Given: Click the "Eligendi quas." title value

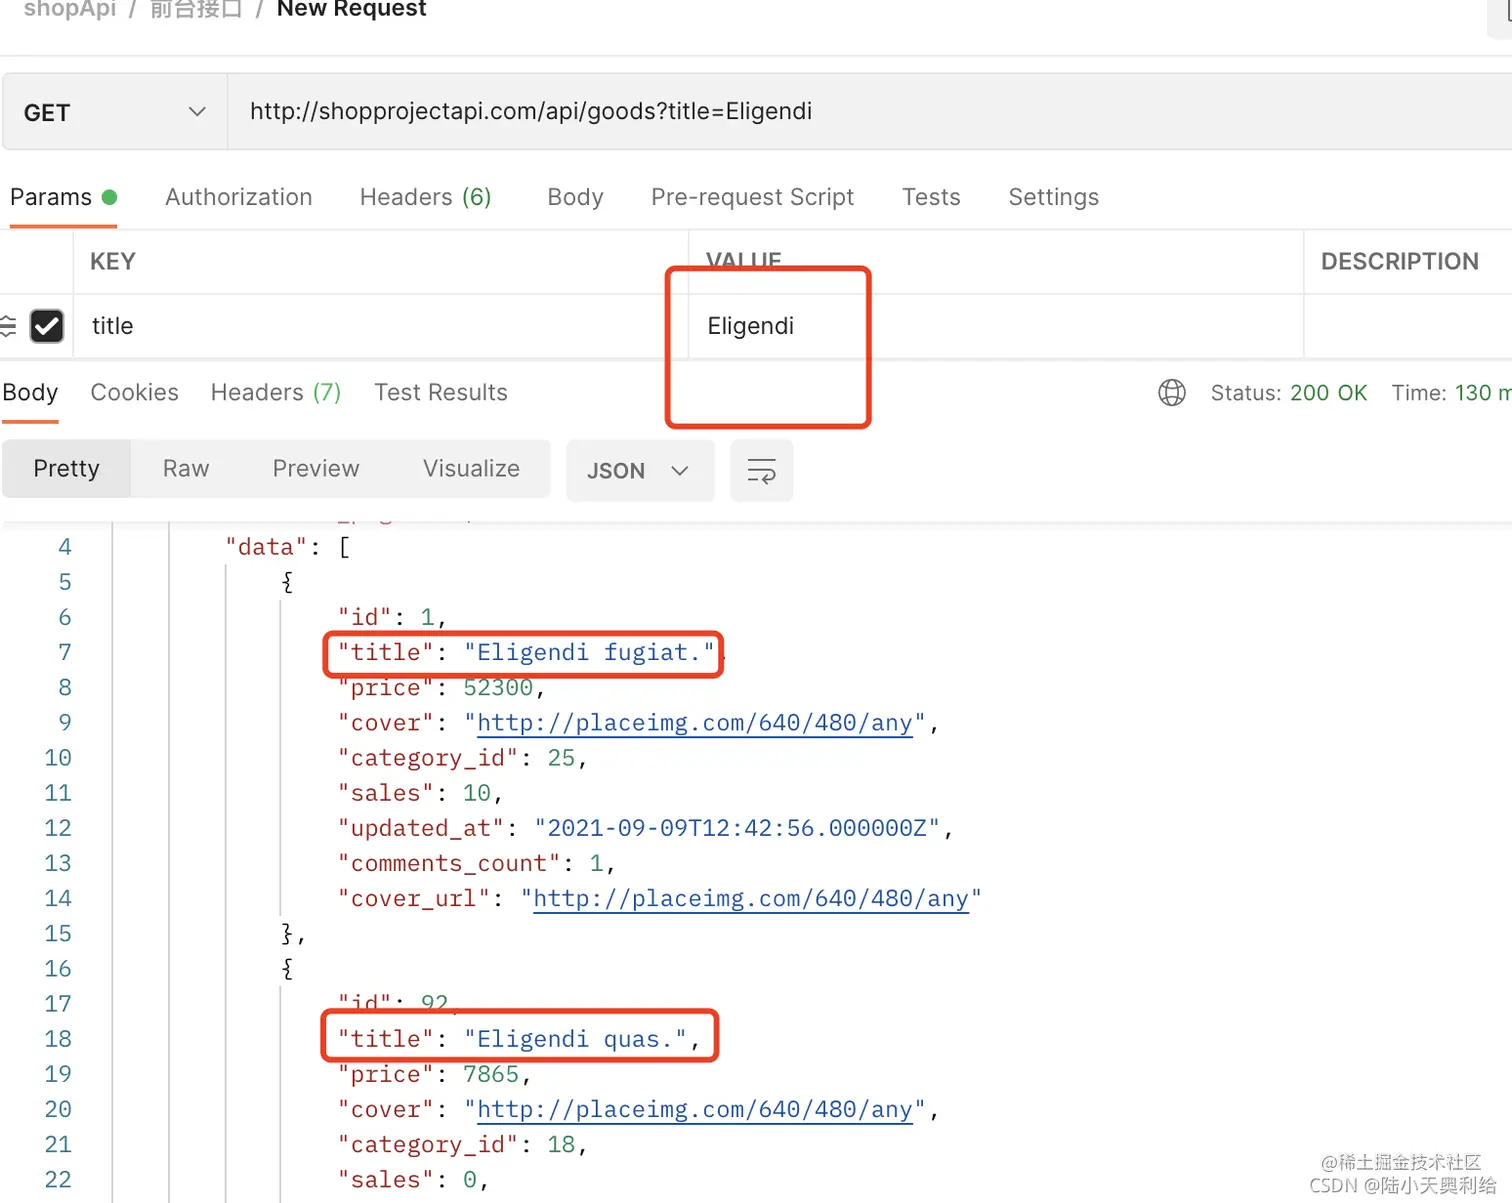Looking at the screenshot, I should pyautogui.click(x=575, y=1040).
